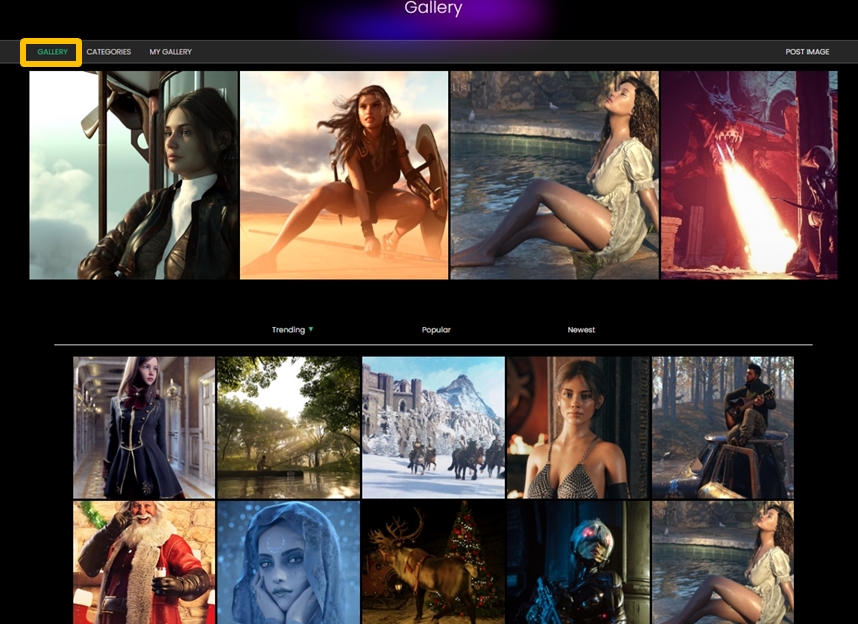Switch to the Categories tab
The image size is (858, 624).
pos(108,52)
